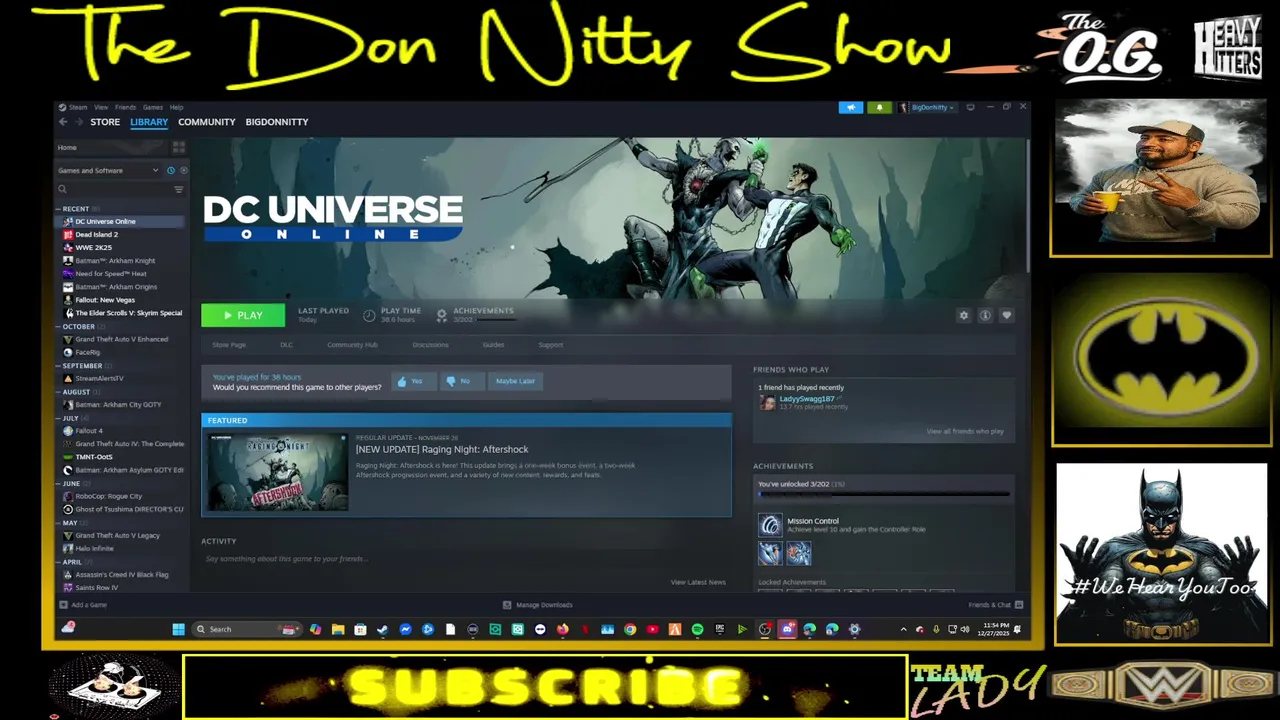This screenshot has height=720, width=1280.
Task: Click the achievements progress bar
Action: [x=883, y=494]
